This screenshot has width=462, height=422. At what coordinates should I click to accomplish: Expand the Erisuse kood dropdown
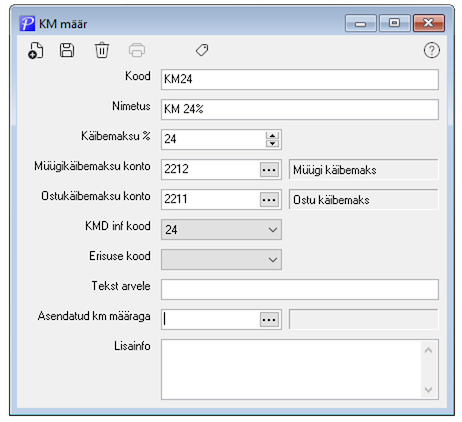point(221,259)
